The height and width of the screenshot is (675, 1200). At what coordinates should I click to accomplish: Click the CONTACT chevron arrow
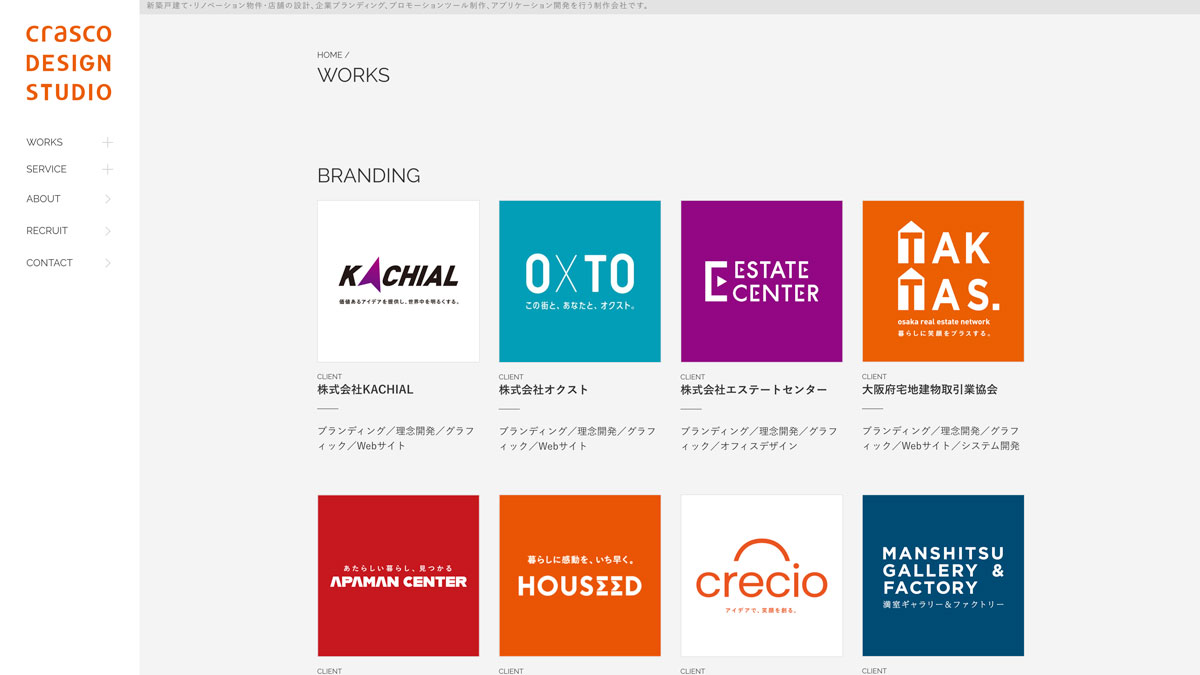(108, 263)
